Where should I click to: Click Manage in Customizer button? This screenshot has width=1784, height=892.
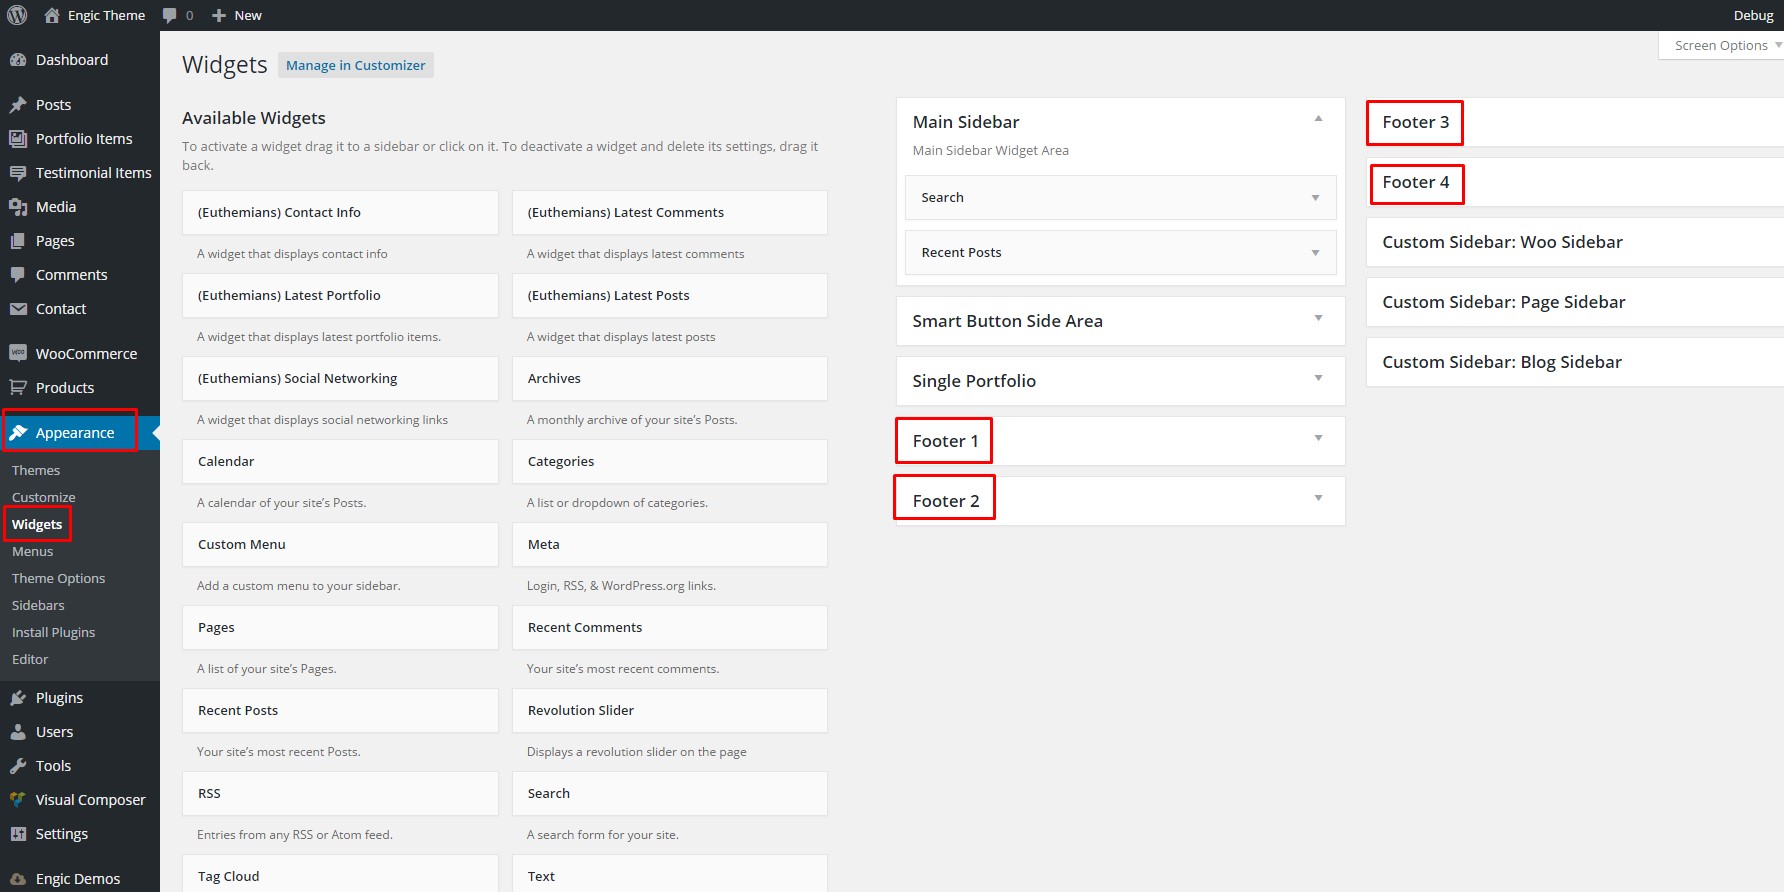click(x=356, y=65)
